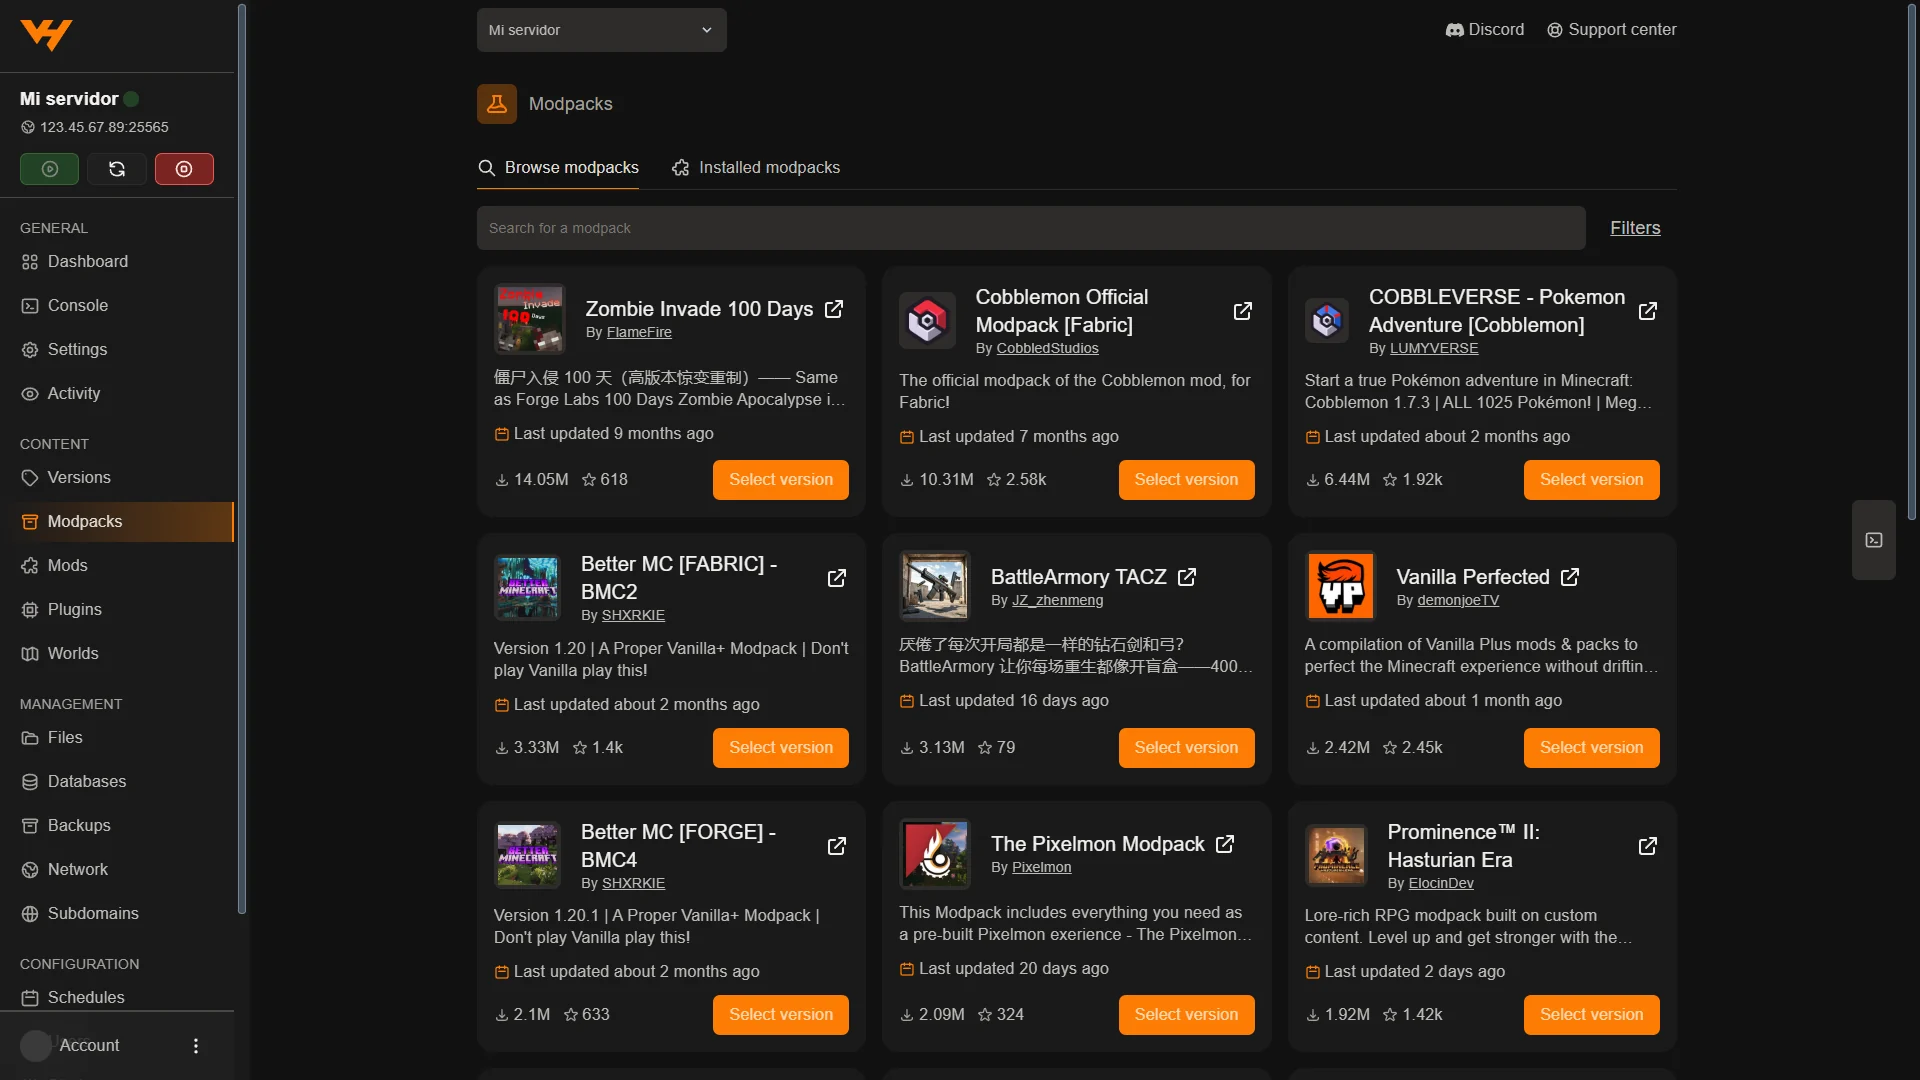Switch to Installed modpacks tab
The width and height of the screenshot is (1920, 1080).
(756, 168)
